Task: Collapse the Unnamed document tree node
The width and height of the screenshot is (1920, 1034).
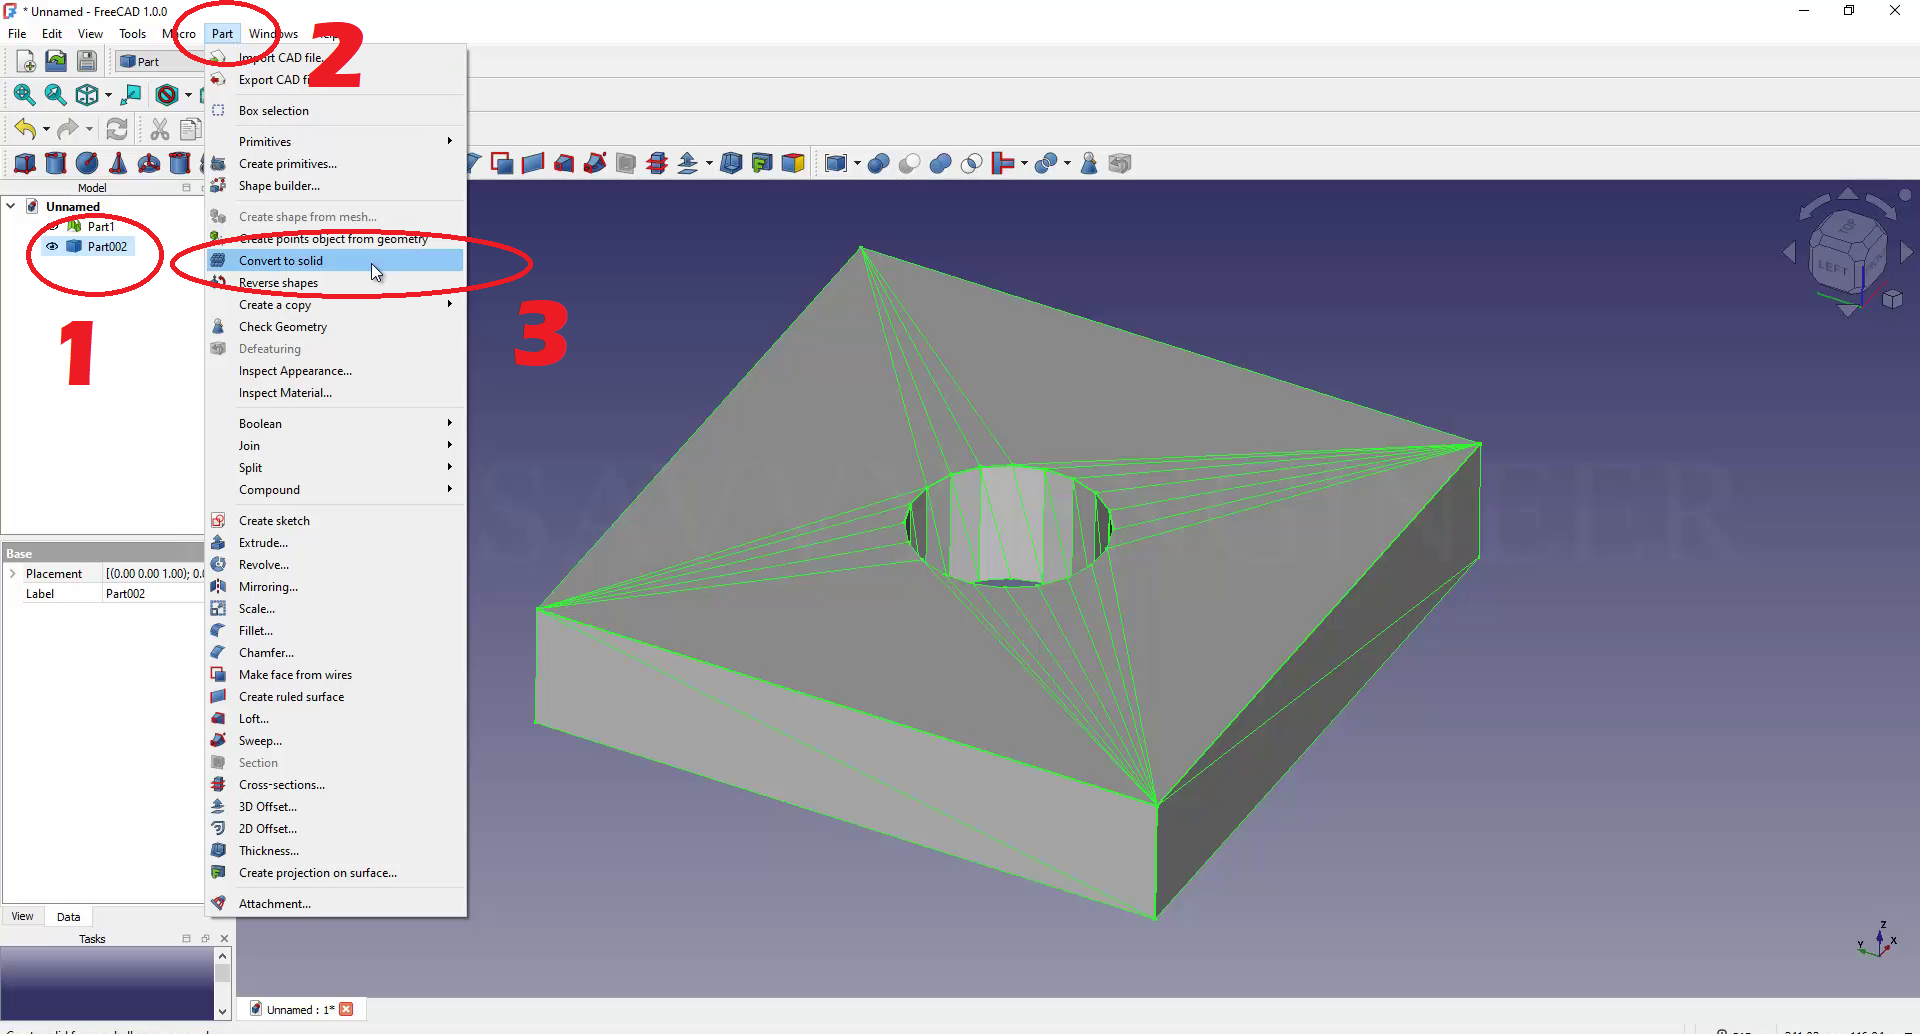Action: coord(11,206)
